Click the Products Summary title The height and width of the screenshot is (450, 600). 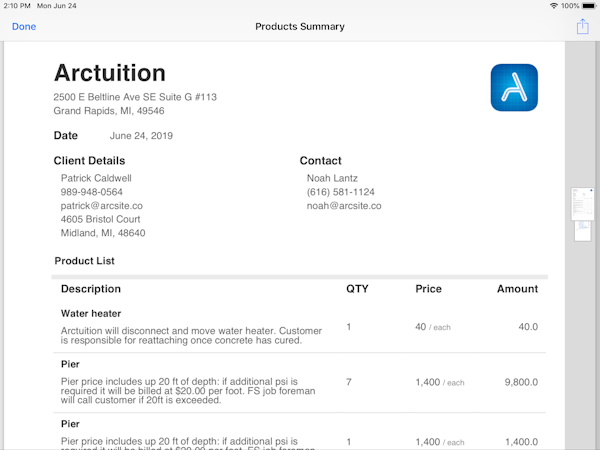pos(300,27)
